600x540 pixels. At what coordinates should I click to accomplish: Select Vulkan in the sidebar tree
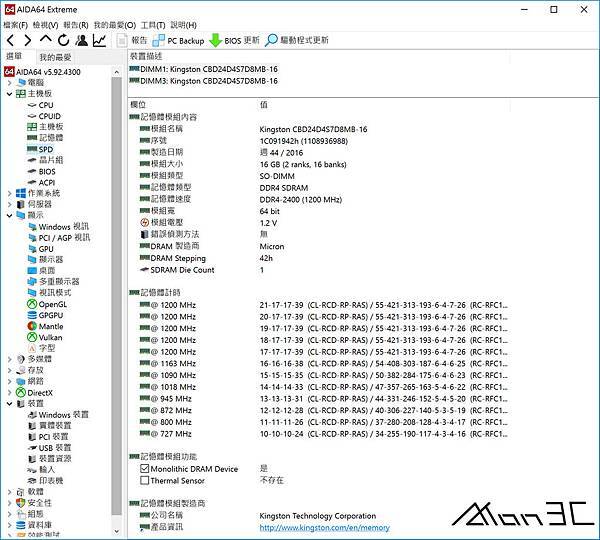click(x=45, y=338)
